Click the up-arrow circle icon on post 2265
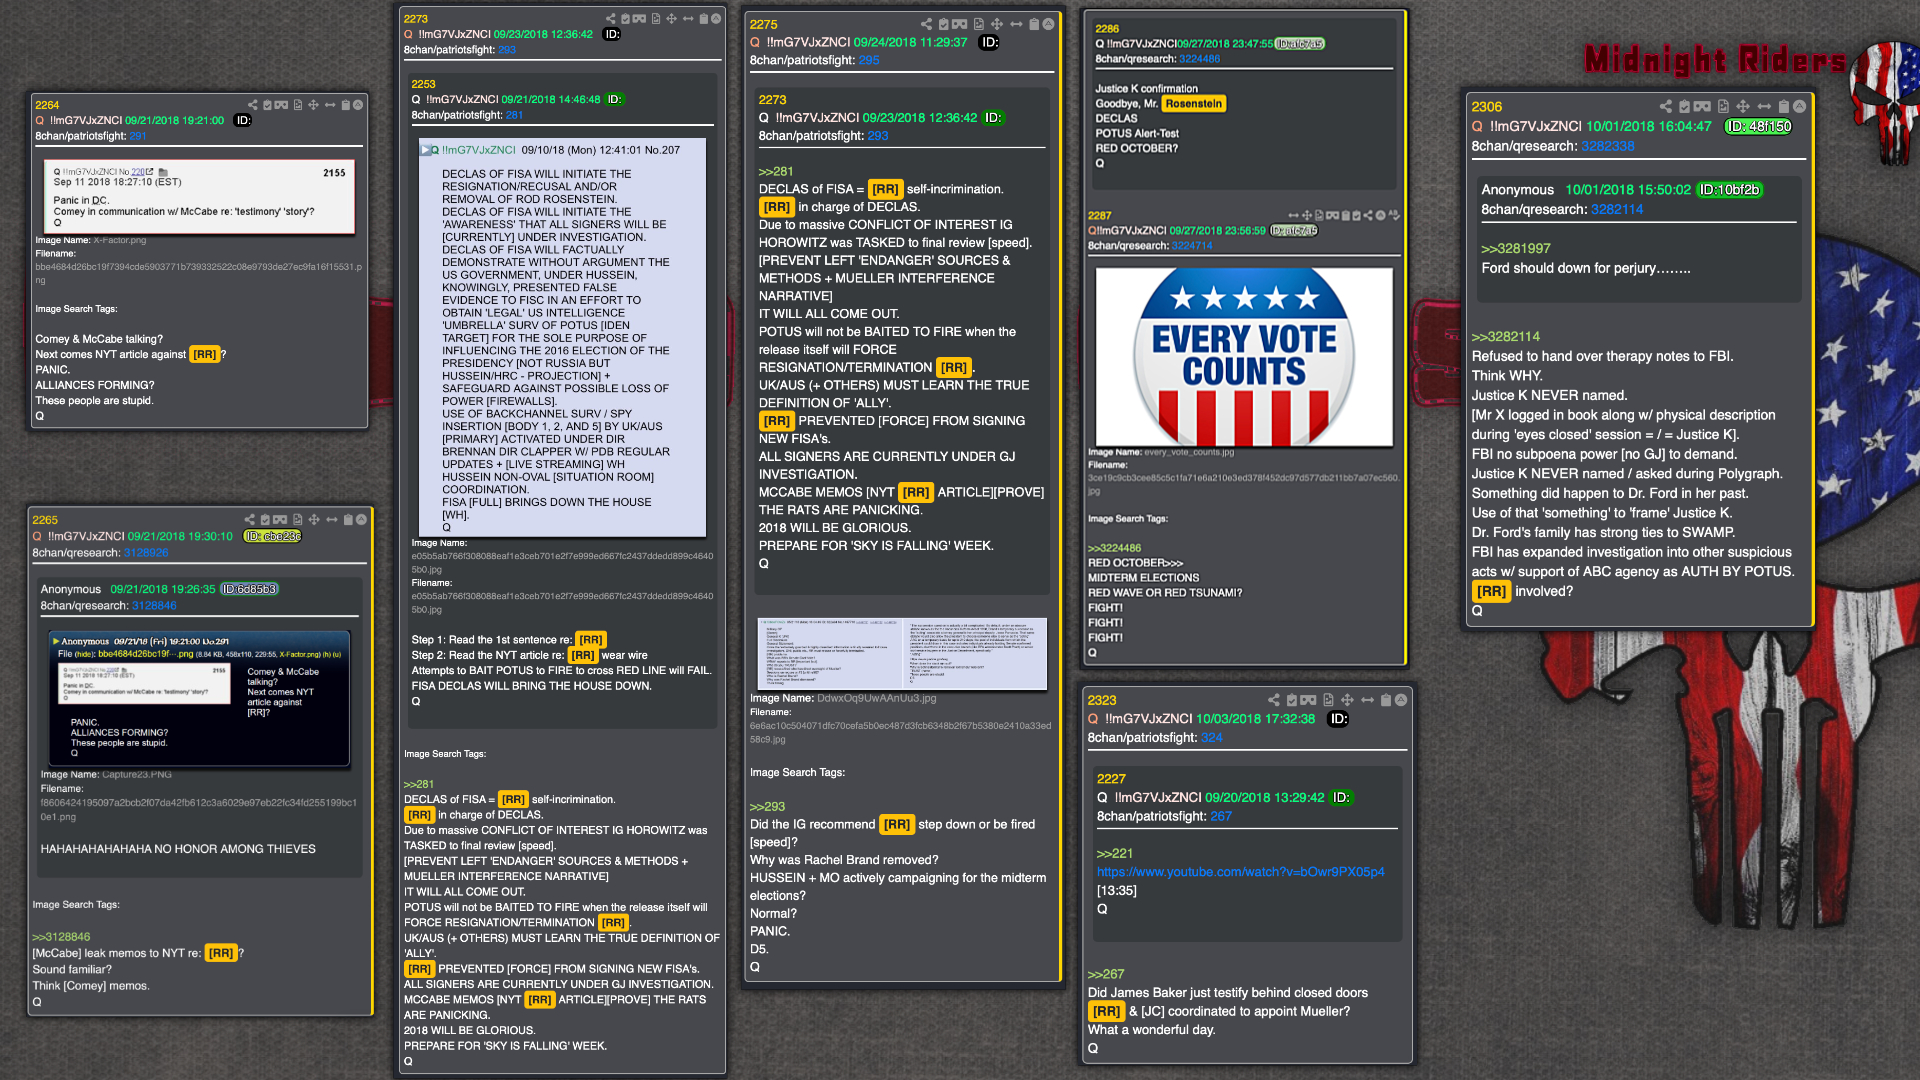This screenshot has width=1920, height=1080. click(x=361, y=519)
